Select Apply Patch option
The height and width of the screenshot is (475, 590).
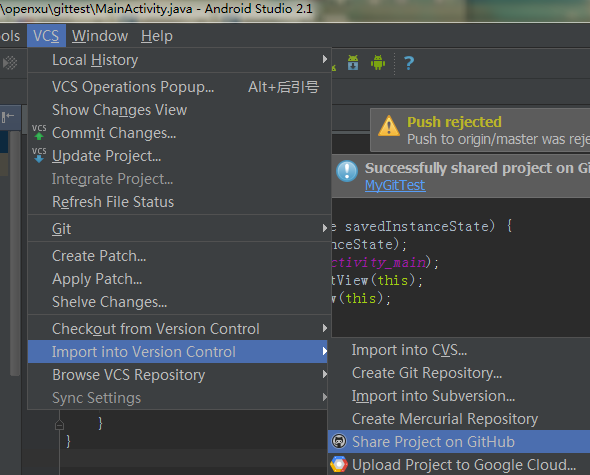coord(179,279)
